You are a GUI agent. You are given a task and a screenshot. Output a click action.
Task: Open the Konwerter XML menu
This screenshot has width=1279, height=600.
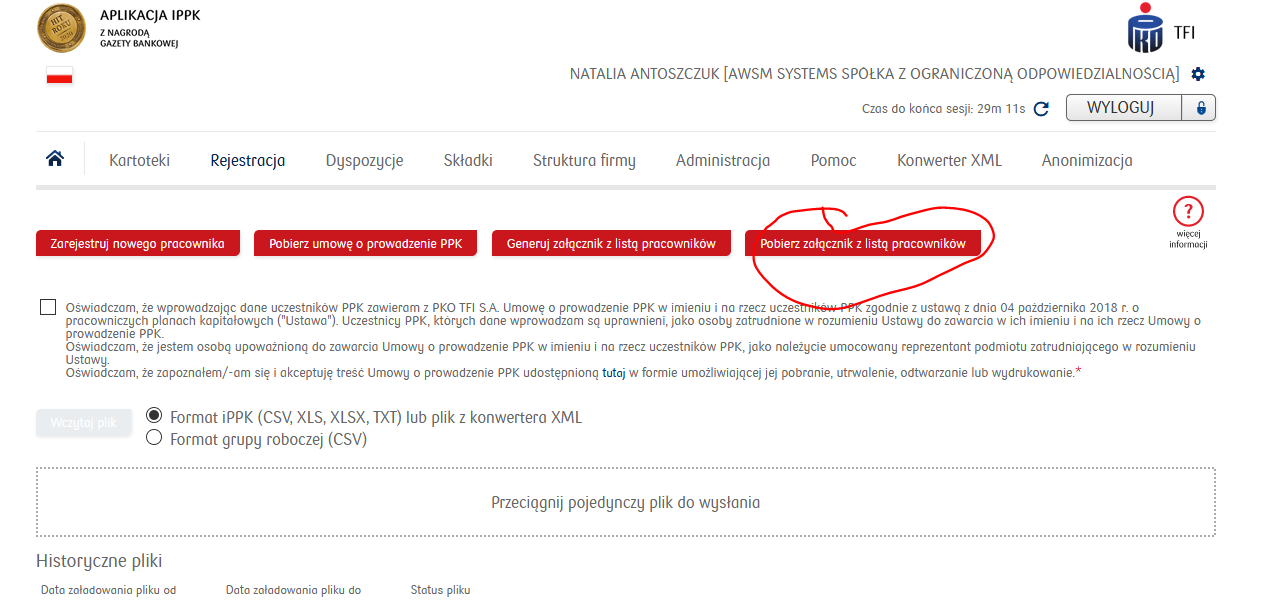click(x=949, y=160)
